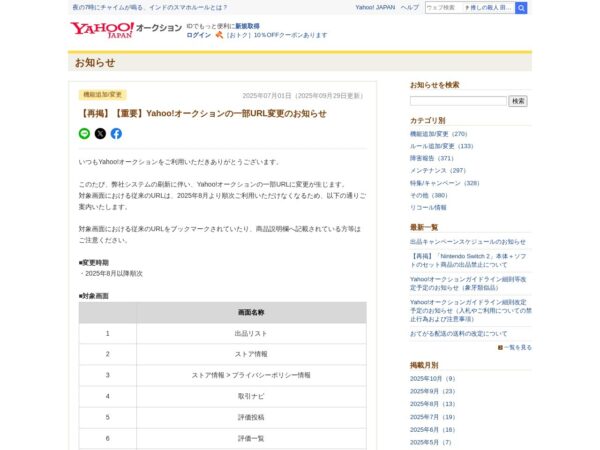Open 出品キャンペーンスケジュールのお知らせ article
600x450 pixels.
click(467, 242)
